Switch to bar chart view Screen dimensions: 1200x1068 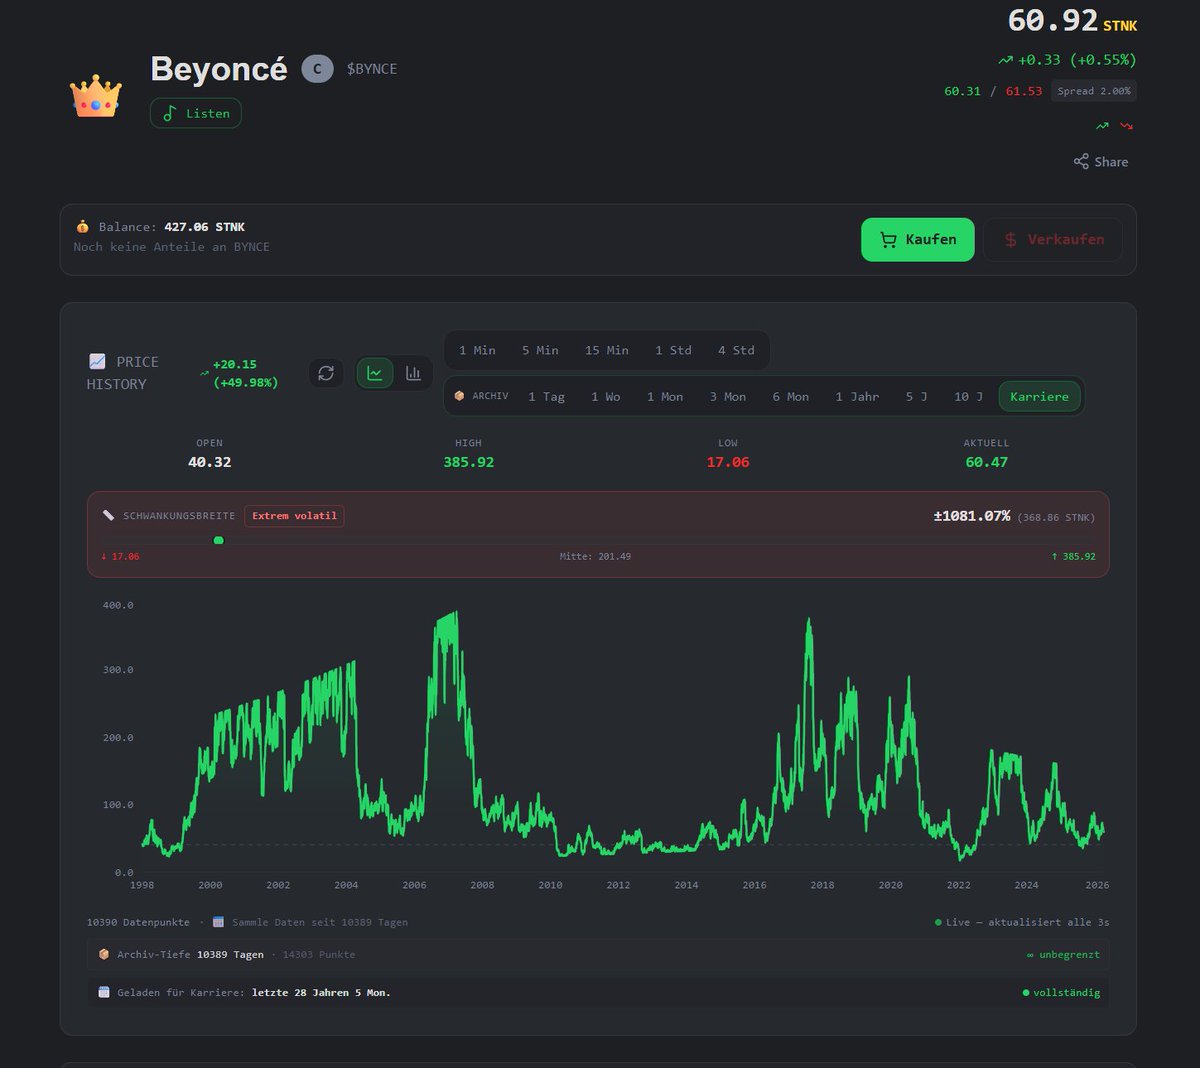[413, 373]
